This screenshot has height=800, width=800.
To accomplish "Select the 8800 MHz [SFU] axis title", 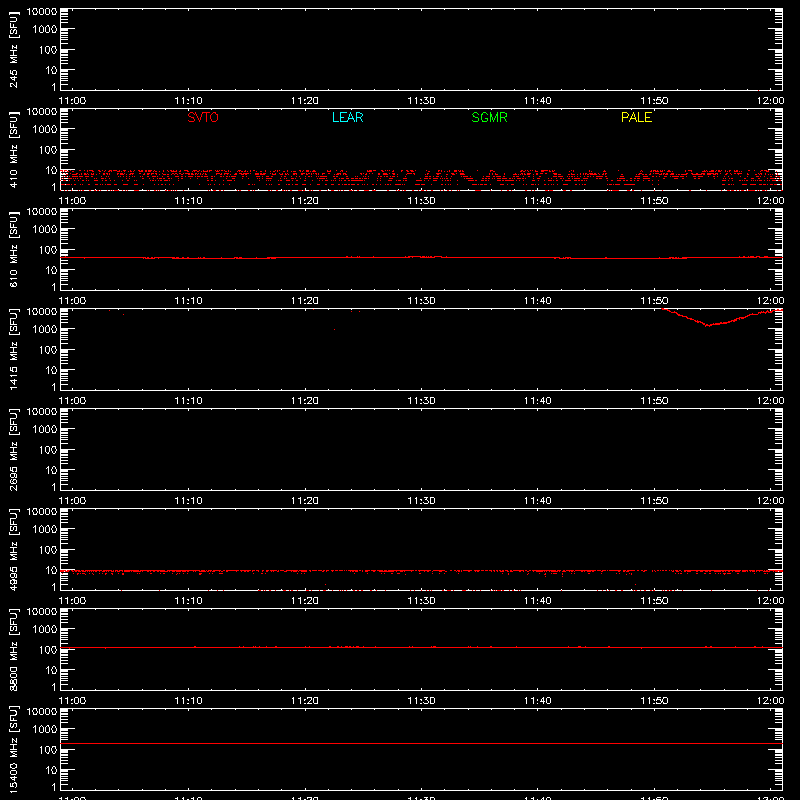I will [13, 650].
